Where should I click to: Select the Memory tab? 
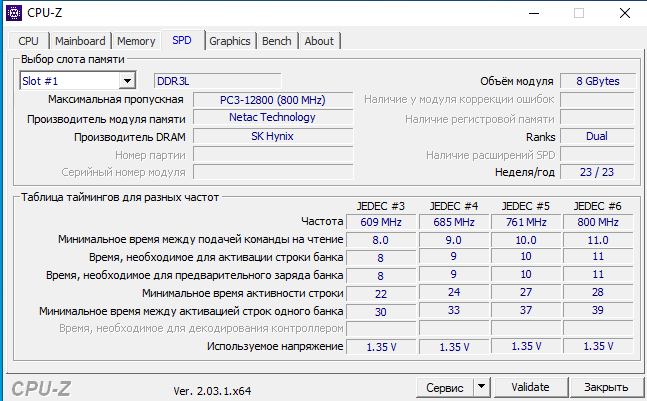[136, 41]
